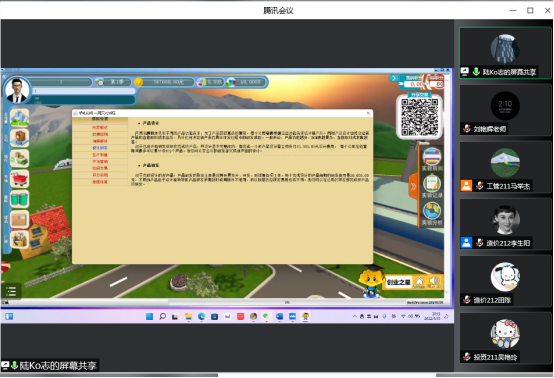Select the blue highlighted item in rules list
The height and width of the screenshot is (378, 554).
click(100, 148)
